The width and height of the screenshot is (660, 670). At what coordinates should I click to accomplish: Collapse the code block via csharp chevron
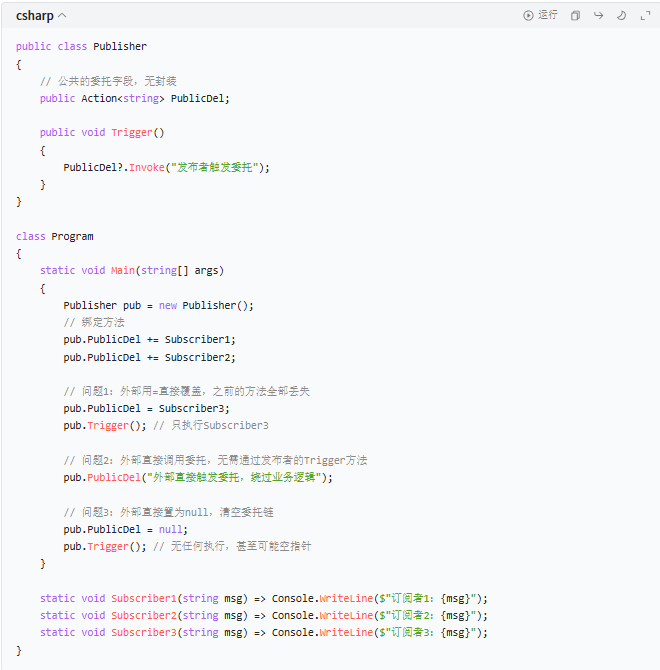[62, 16]
